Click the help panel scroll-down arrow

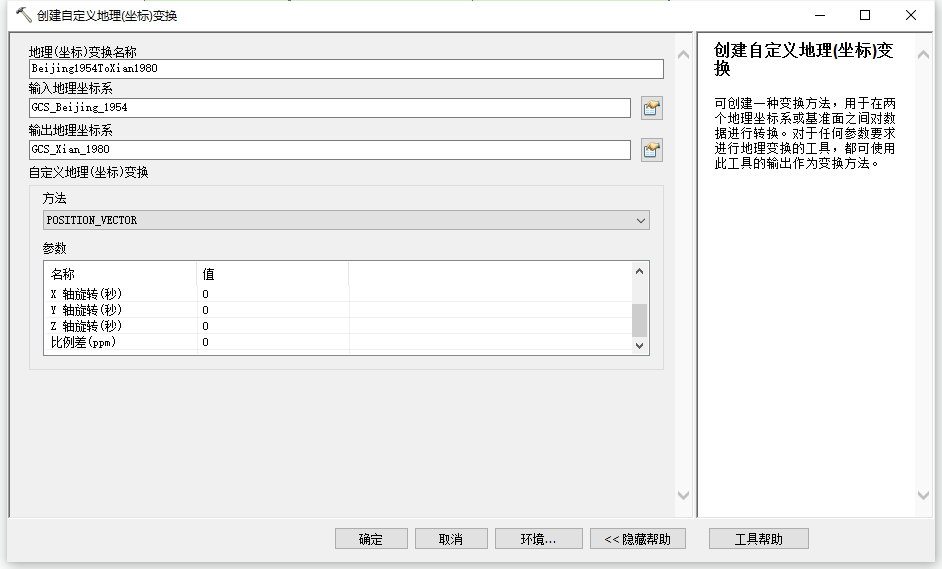click(x=923, y=495)
